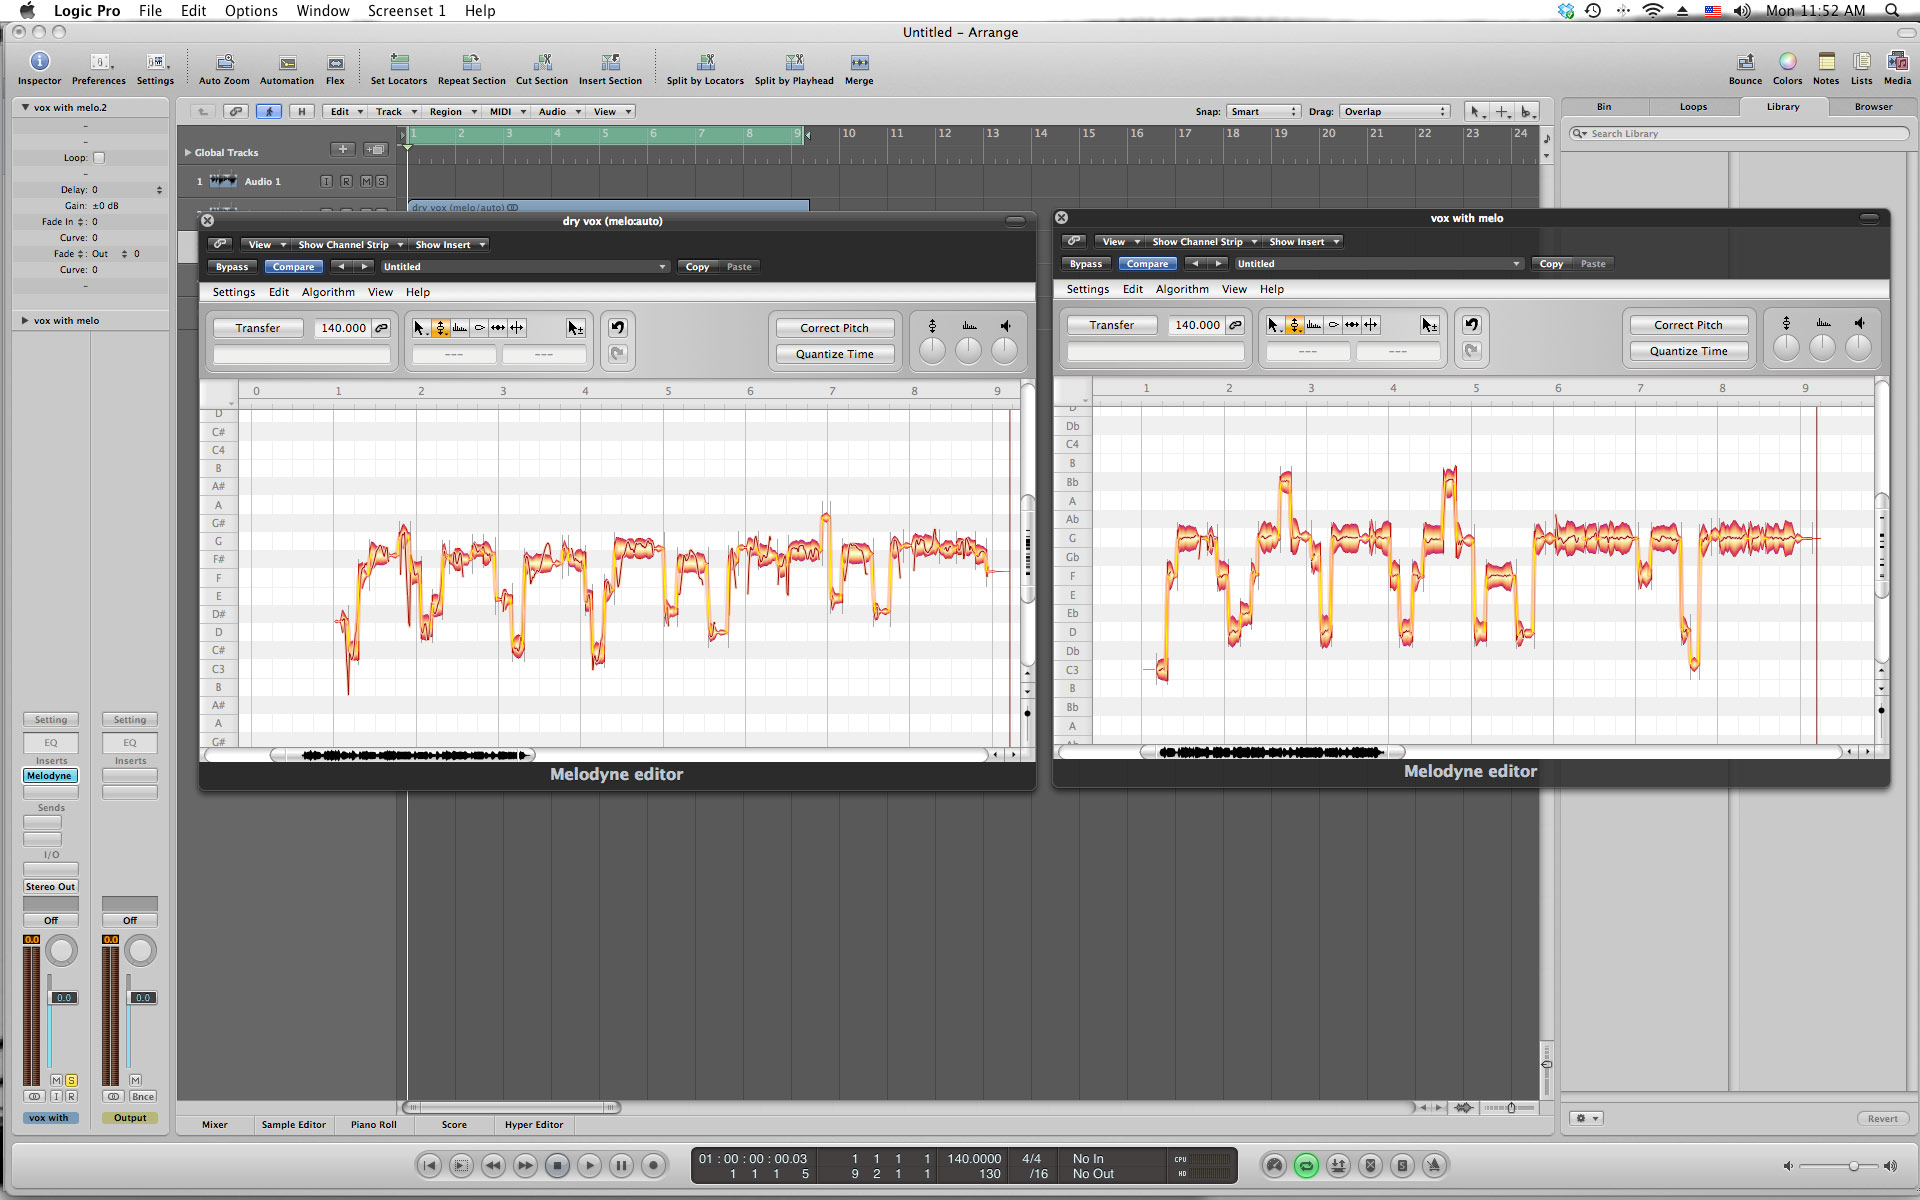The image size is (1920, 1200).
Task: Click the Spotlight magnifier in menu bar
Action: pos(1892,11)
